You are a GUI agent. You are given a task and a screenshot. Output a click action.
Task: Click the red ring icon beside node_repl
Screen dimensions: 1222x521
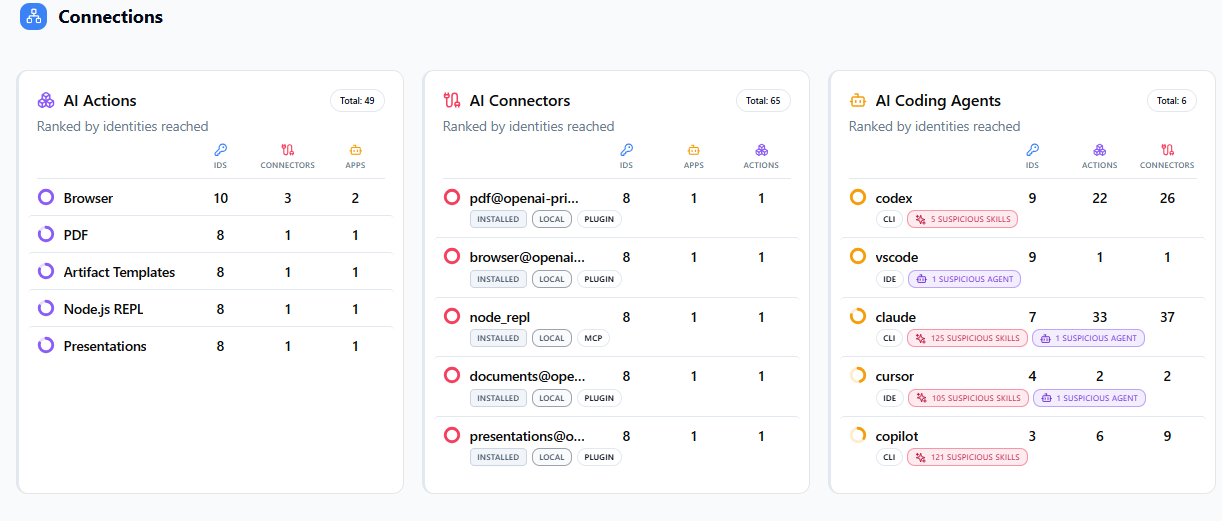coord(452,317)
